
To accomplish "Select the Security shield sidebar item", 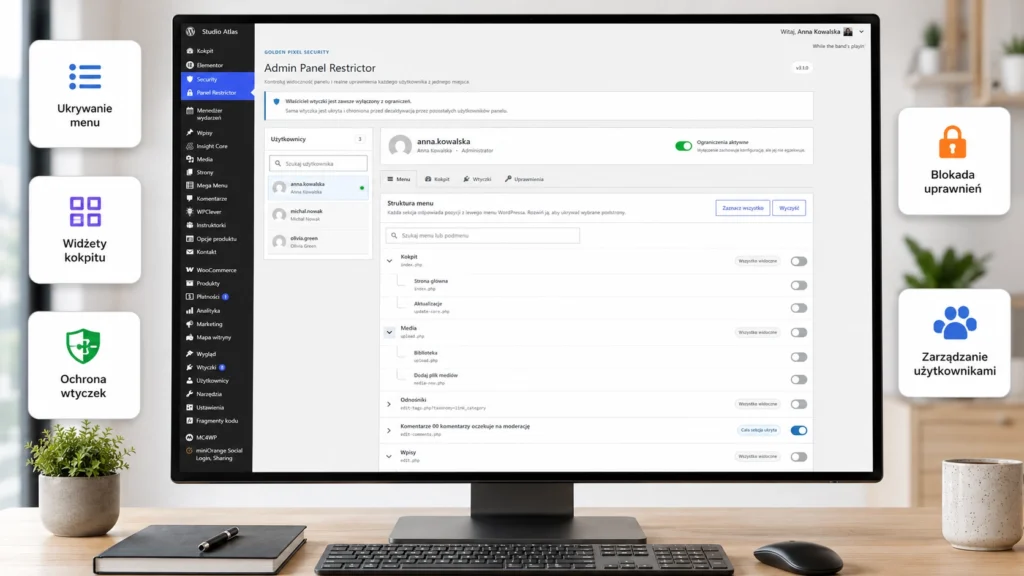I will (x=217, y=79).
